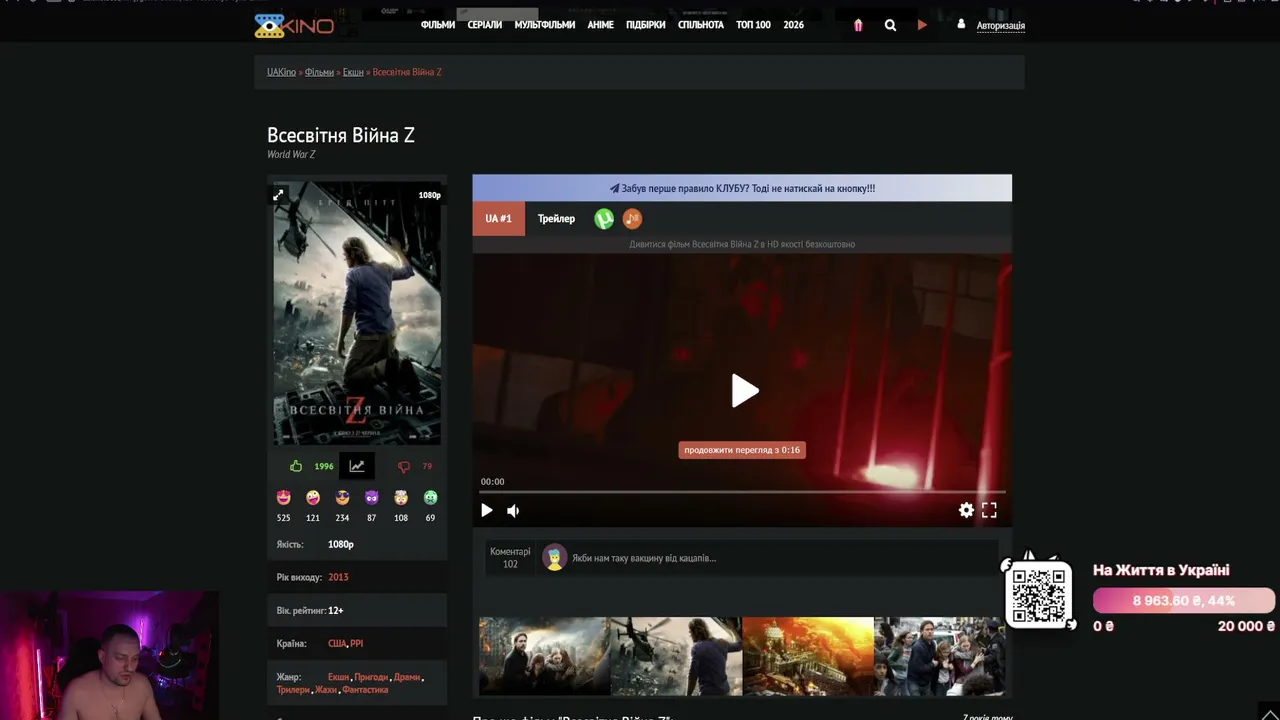
Task: React with the purple devil emoji (87)
Action: [372, 497]
